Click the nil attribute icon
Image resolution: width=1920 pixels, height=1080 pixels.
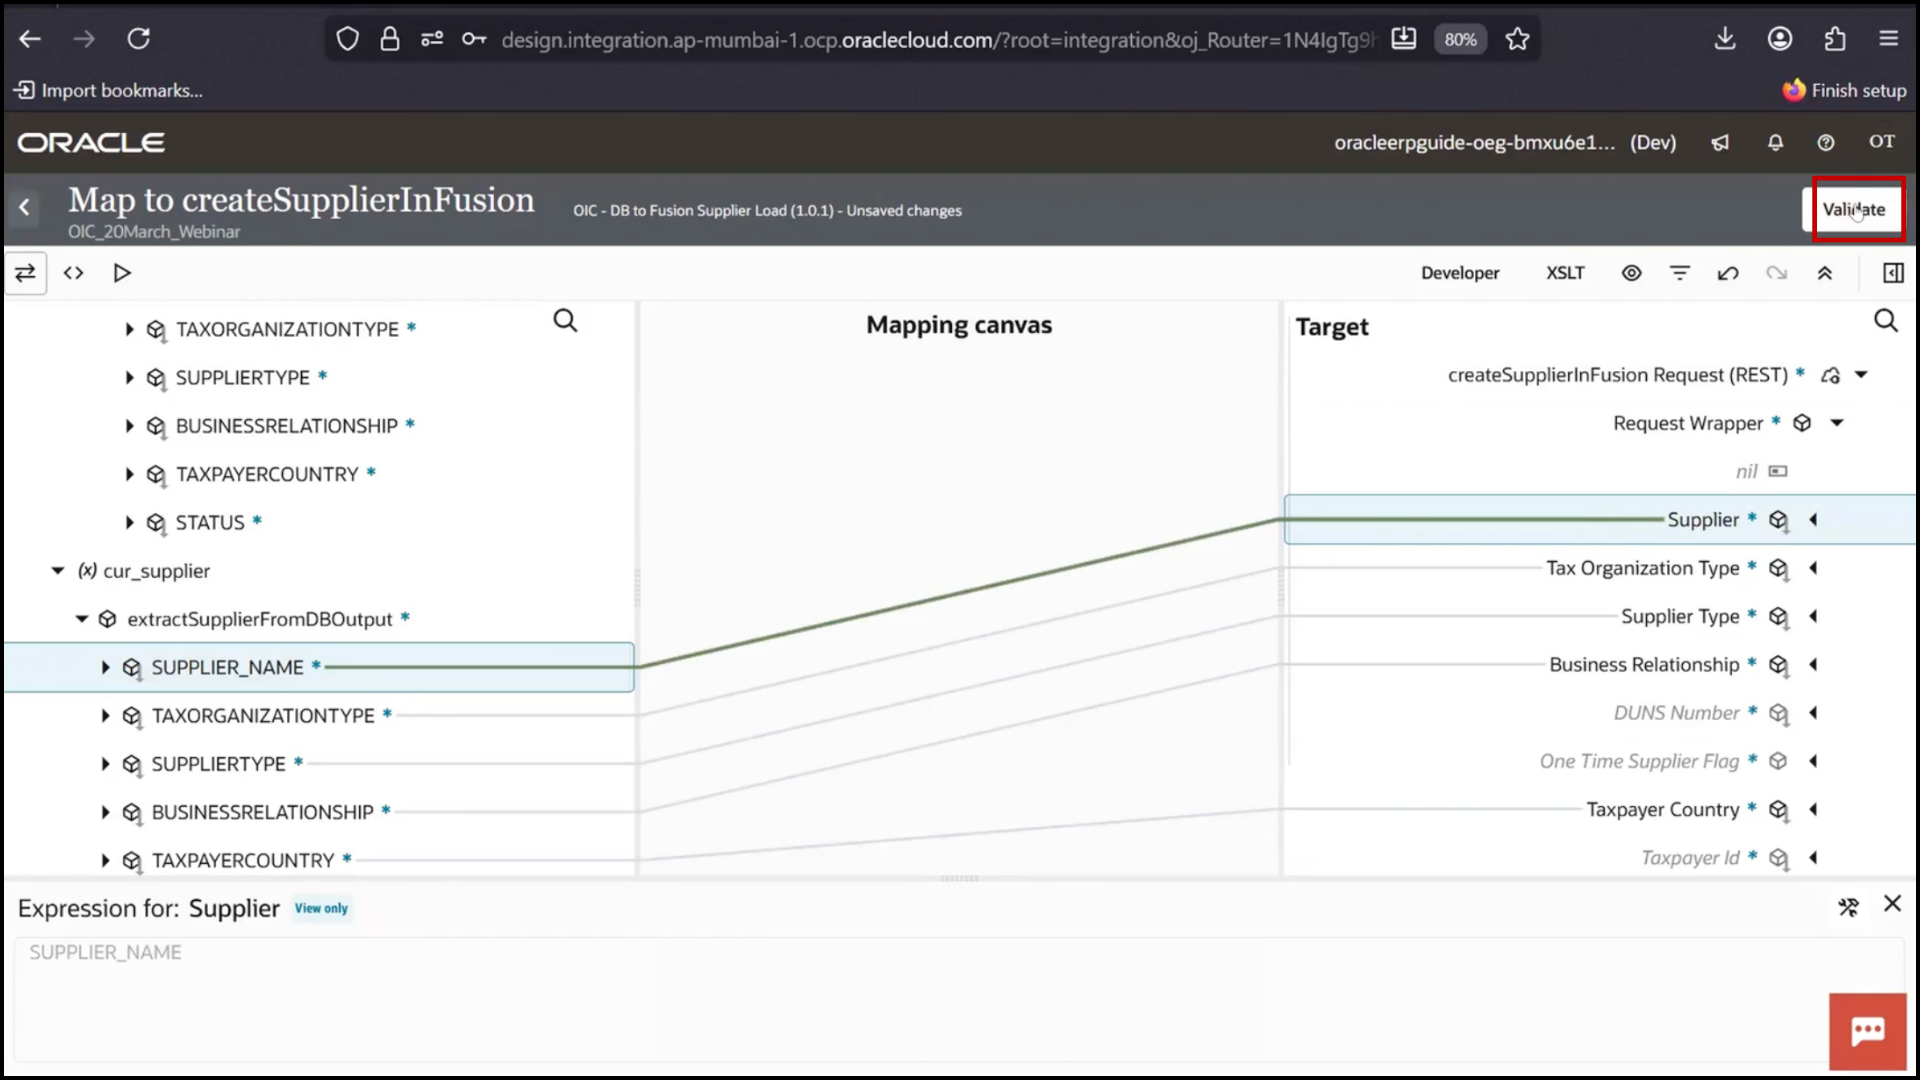coord(1777,471)
